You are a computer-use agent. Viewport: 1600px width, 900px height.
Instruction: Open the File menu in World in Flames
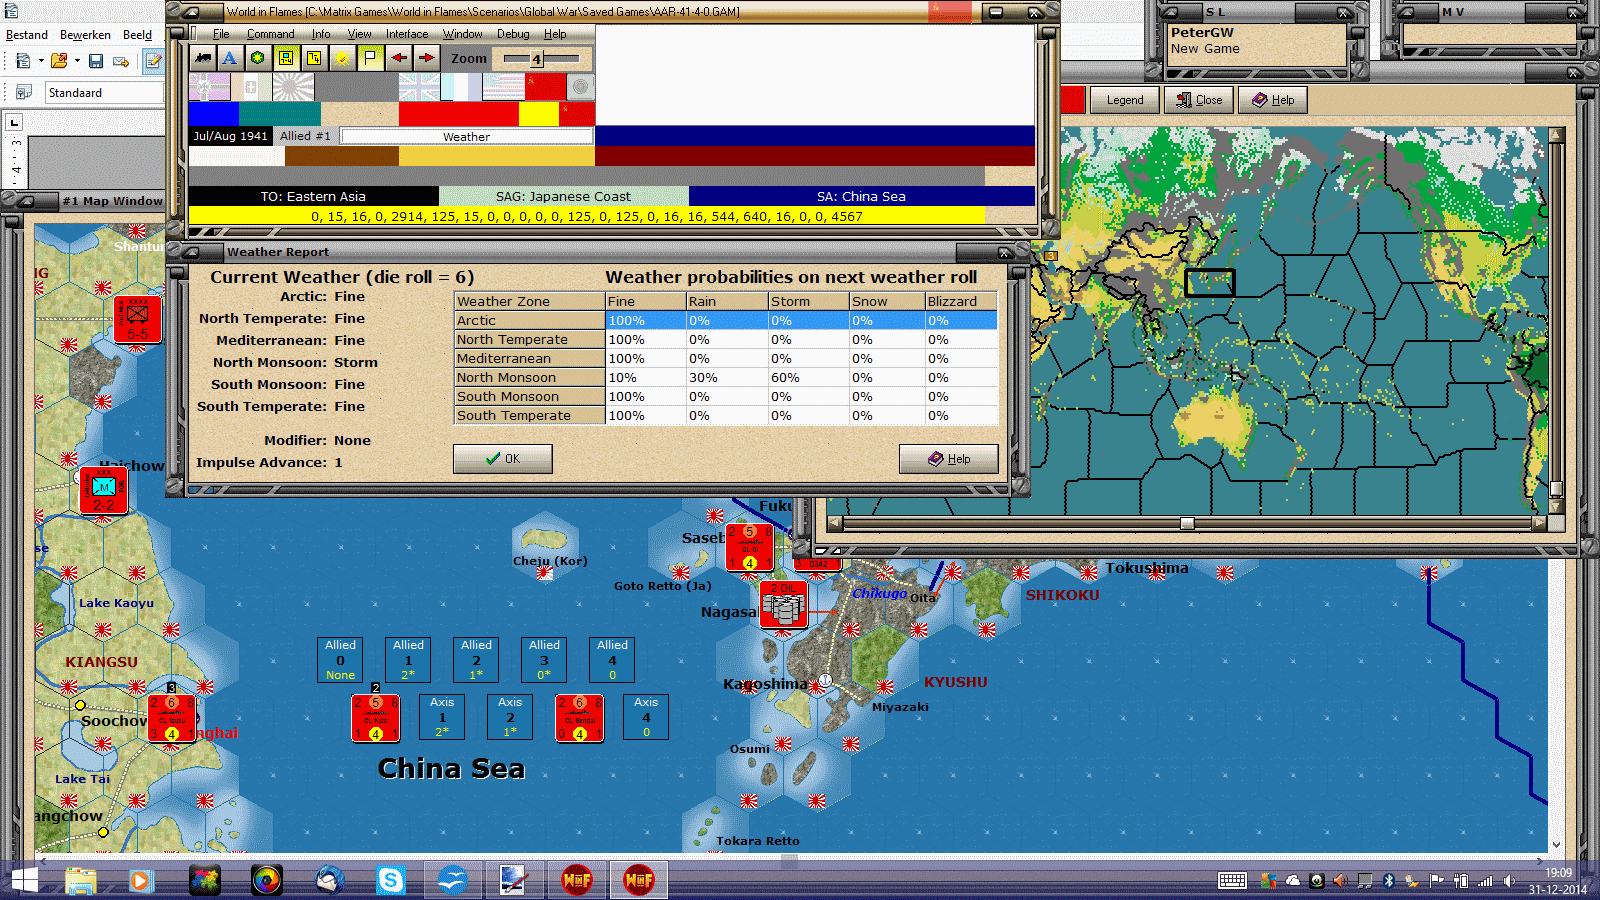(221, 34)
